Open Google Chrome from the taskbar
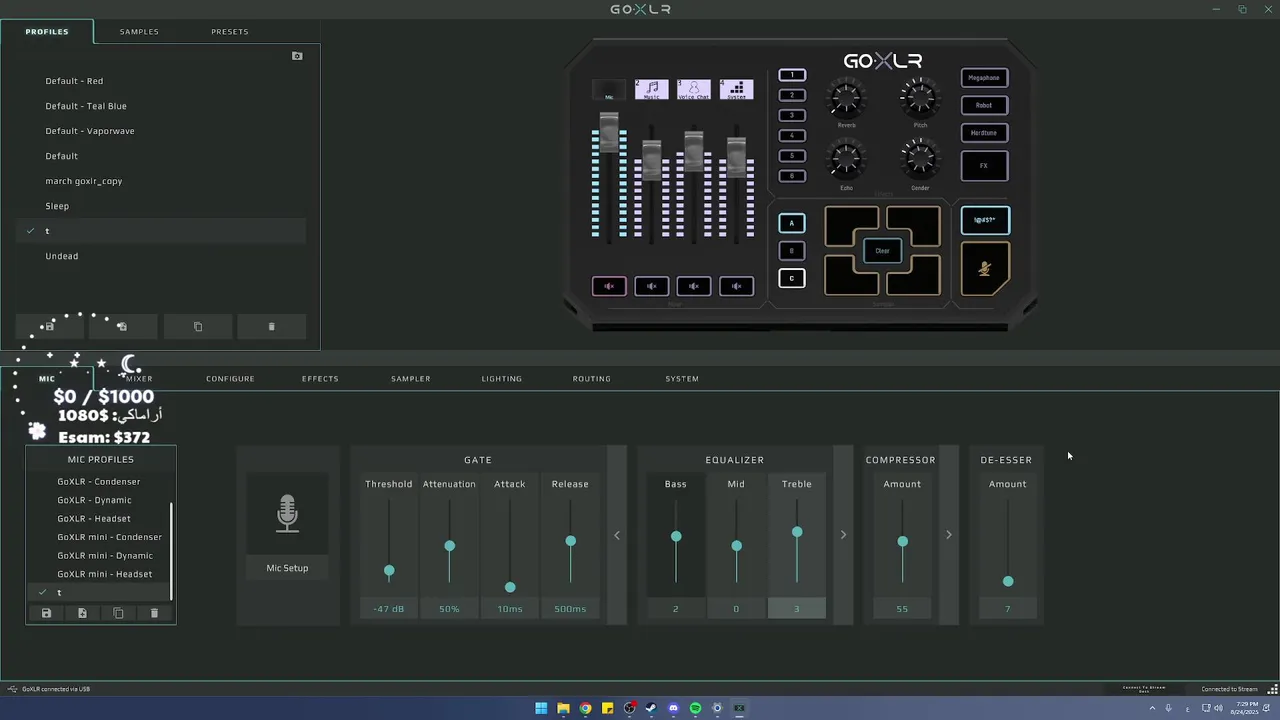Screen dimensions: 1280x720 point(585,708)
